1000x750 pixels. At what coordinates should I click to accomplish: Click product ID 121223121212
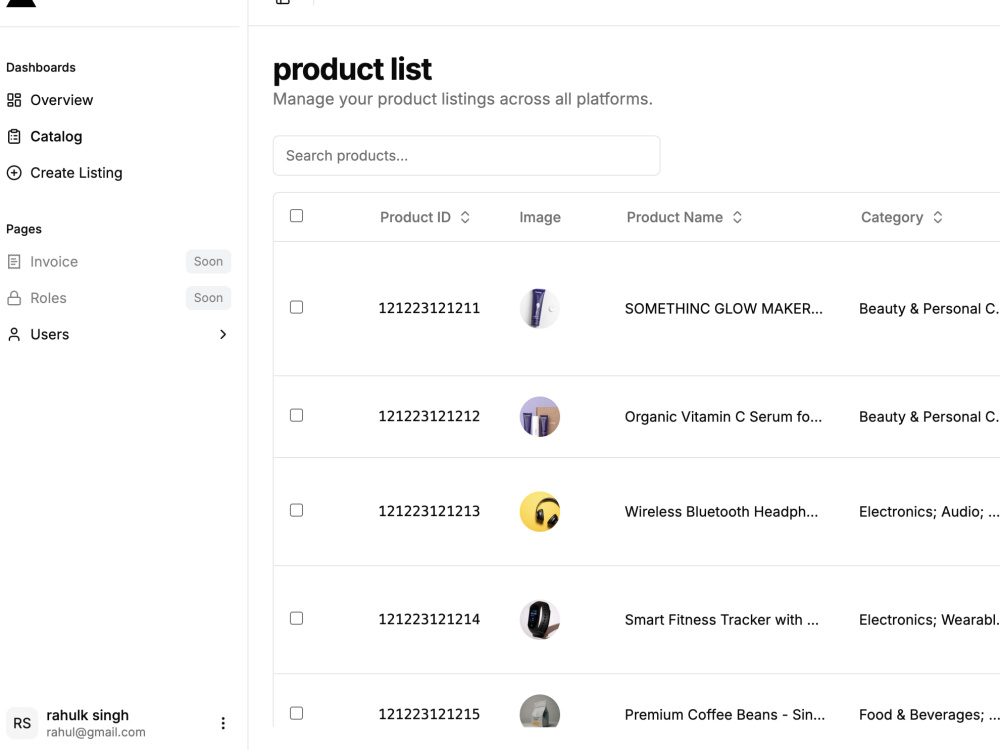429,416
